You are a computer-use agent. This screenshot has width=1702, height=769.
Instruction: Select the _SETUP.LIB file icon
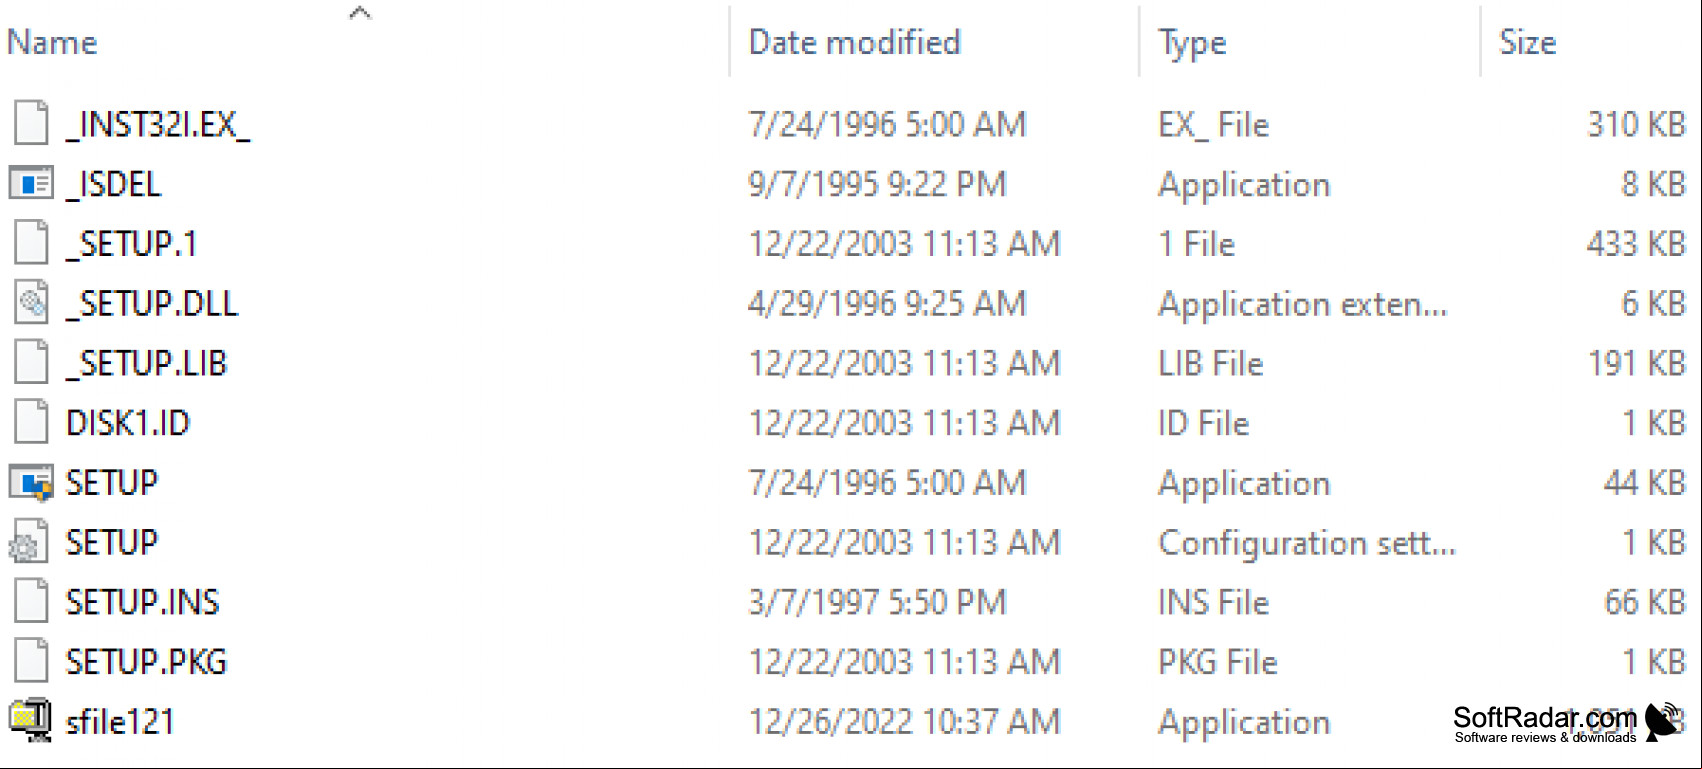pos(31,363)
